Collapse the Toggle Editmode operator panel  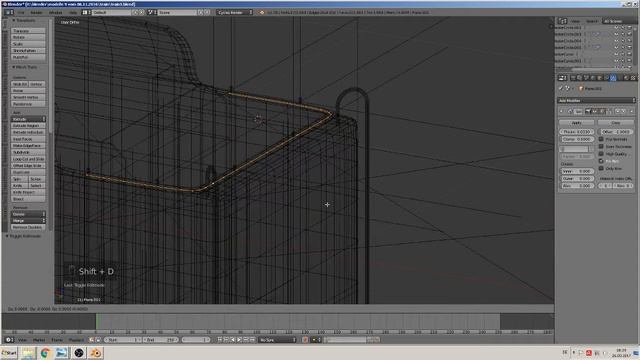coord(7,236)
